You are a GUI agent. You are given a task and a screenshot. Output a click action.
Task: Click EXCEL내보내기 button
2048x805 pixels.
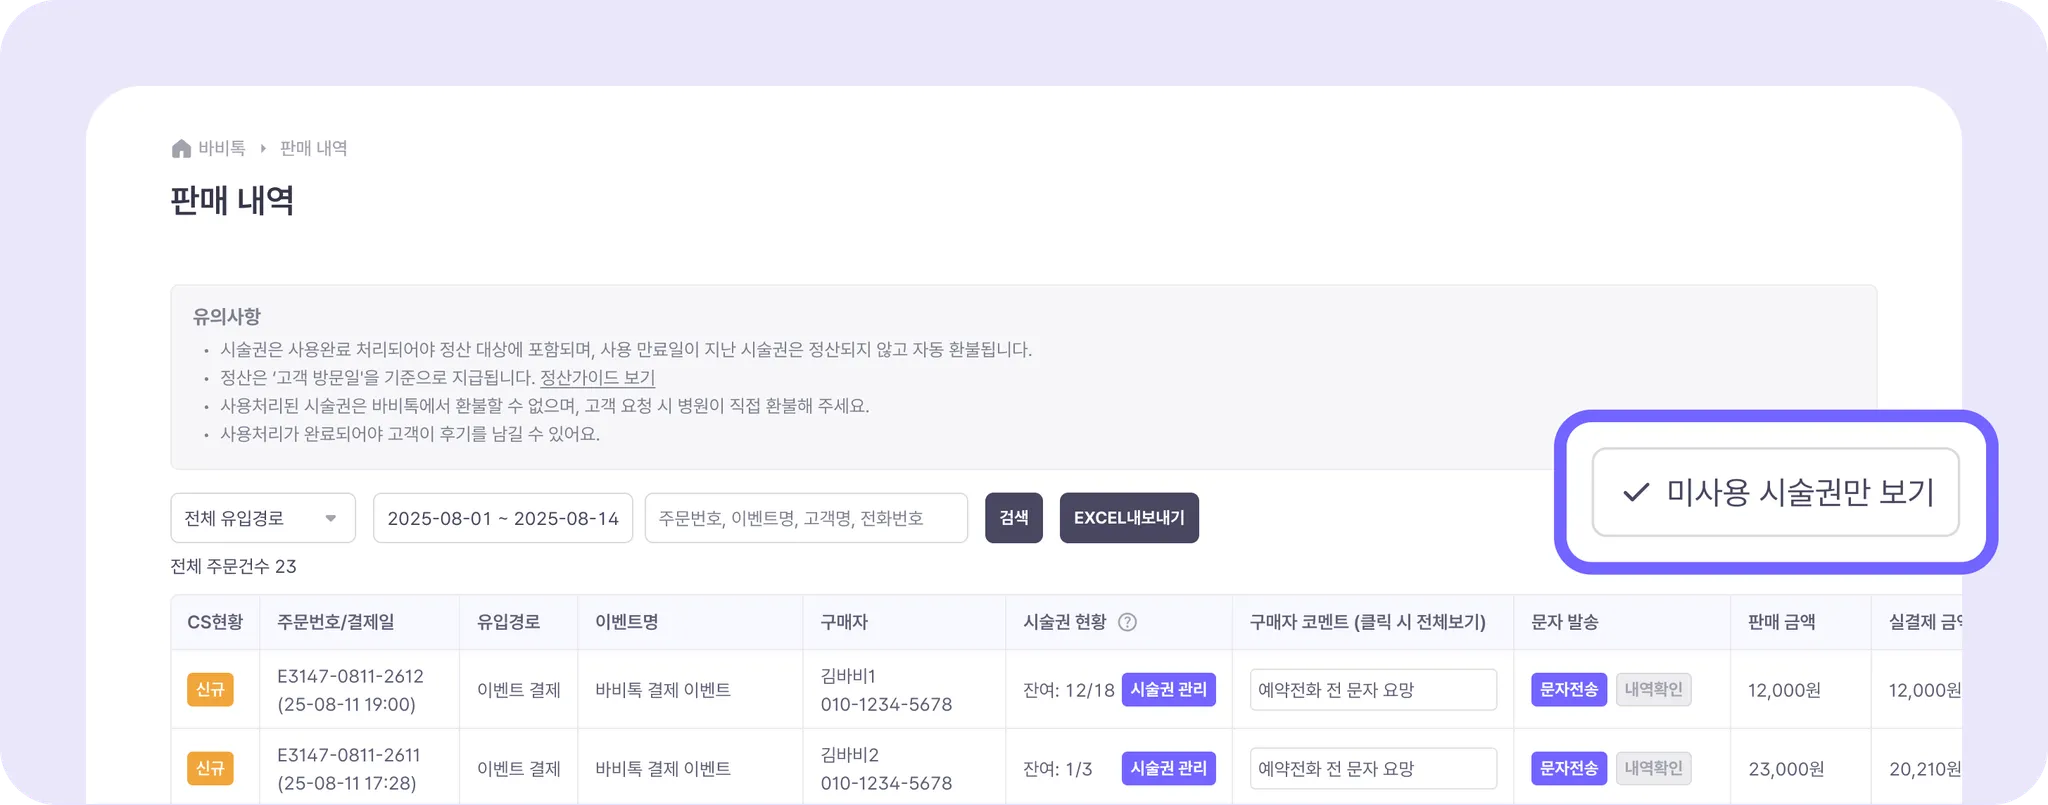click(x=1129, y=518)
